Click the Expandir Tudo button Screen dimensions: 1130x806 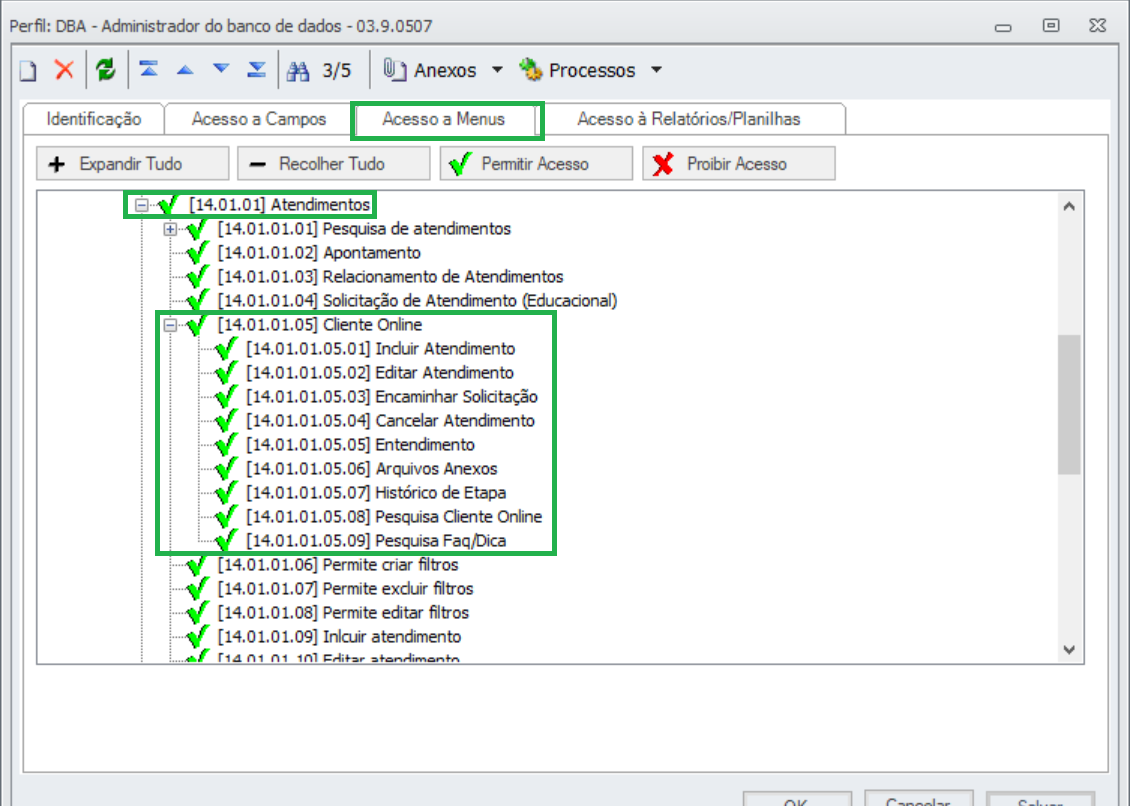click(133, 164)
